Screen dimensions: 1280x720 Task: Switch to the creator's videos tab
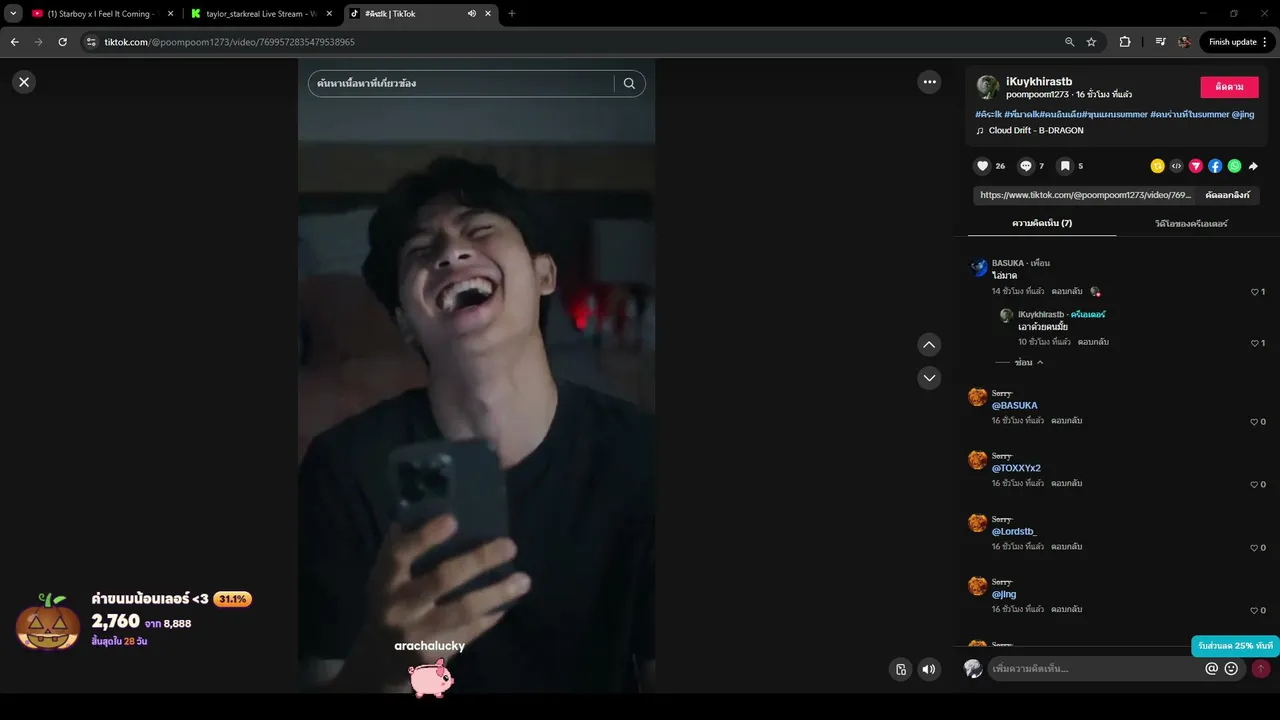(x=1191, y=223)
